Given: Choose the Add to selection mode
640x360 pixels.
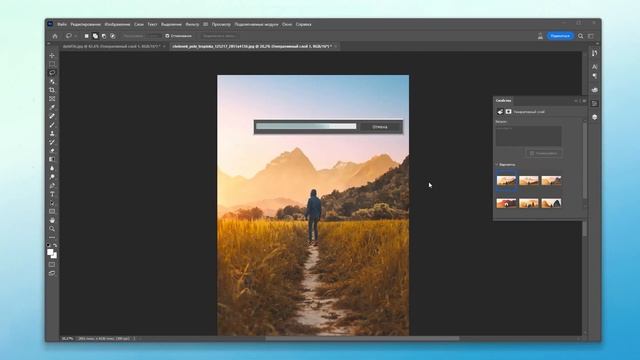Looking at the screenshot, I should click(x=95, y=36).
